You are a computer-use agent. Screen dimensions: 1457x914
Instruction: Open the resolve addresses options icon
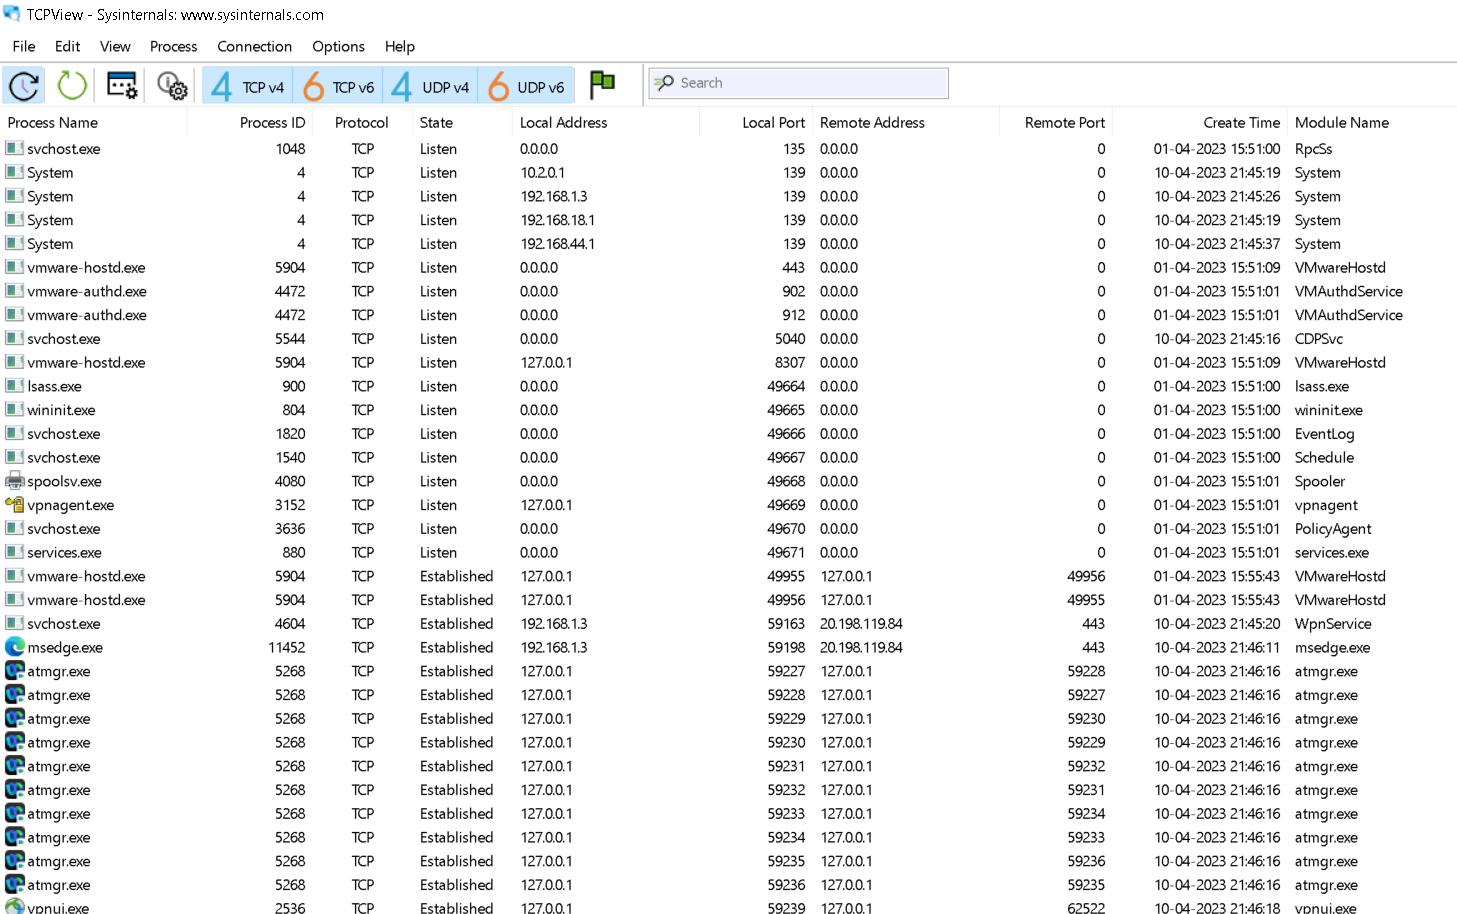tap(122, 85)
